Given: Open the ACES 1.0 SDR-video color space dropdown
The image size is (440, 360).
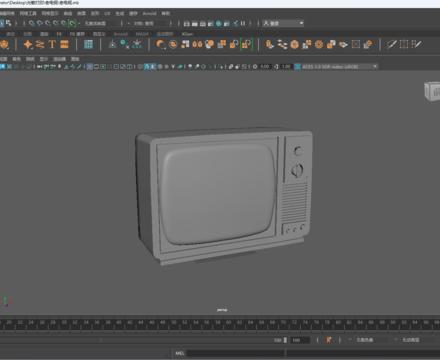Looking at the screenshot, I should pos(340,67).
